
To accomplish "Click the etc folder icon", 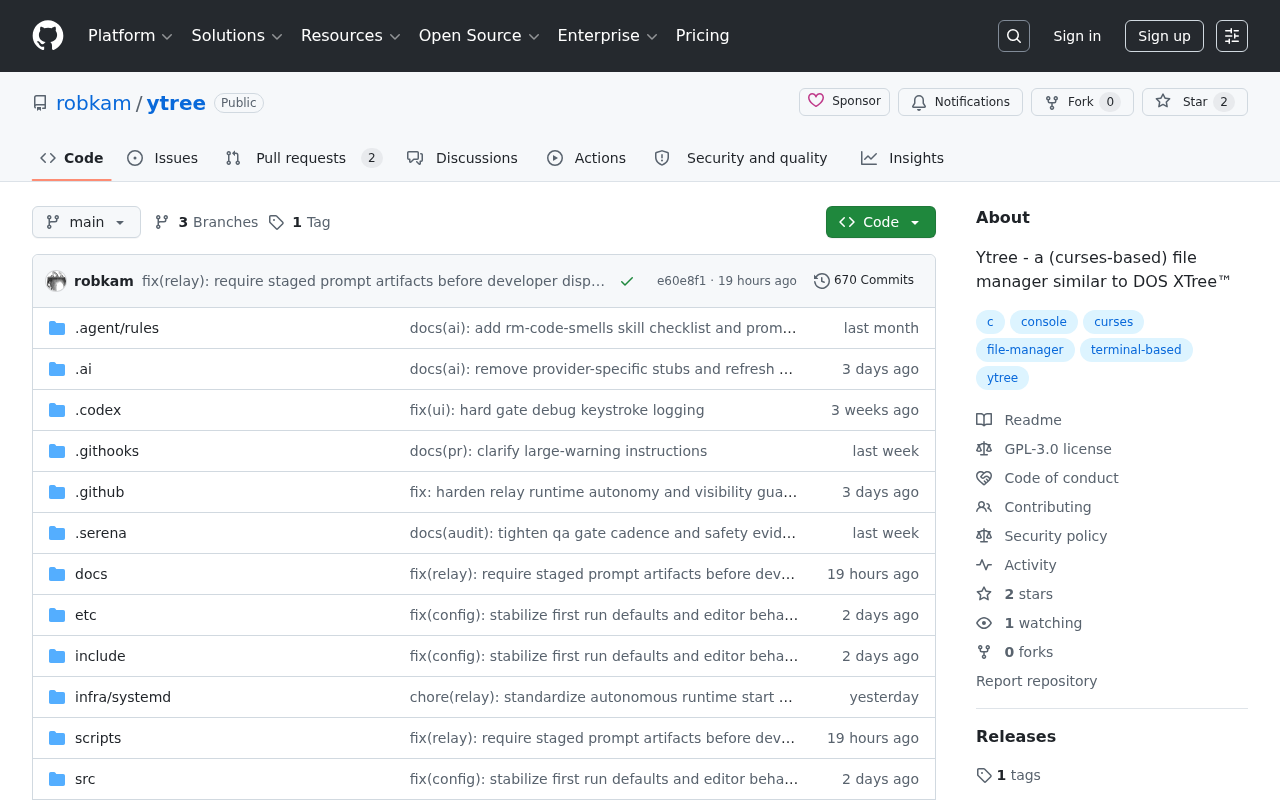I will coord(57,615).
